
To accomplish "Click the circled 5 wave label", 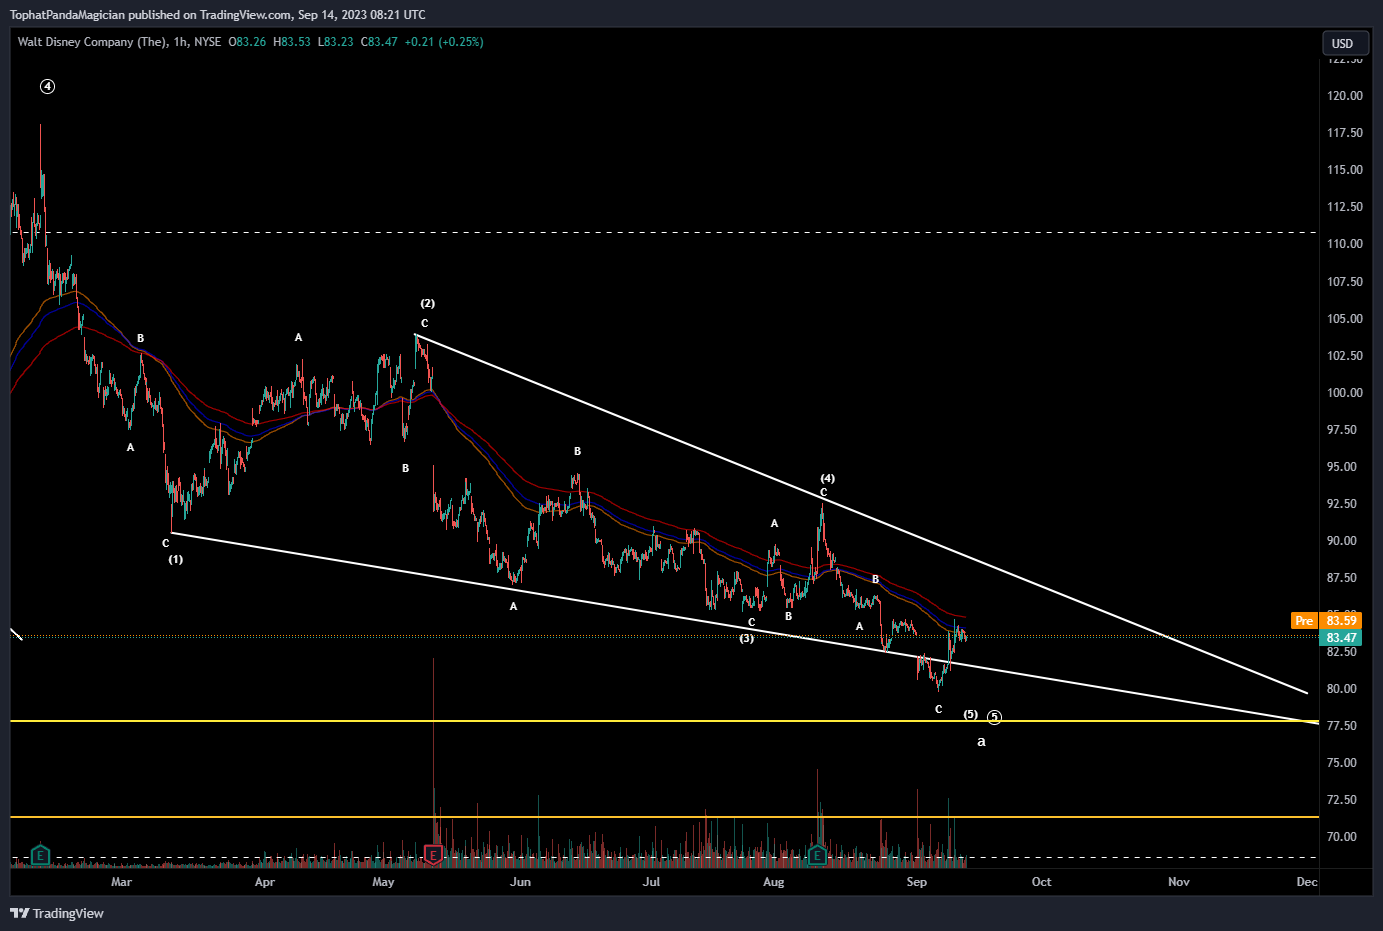I will 994,717.
